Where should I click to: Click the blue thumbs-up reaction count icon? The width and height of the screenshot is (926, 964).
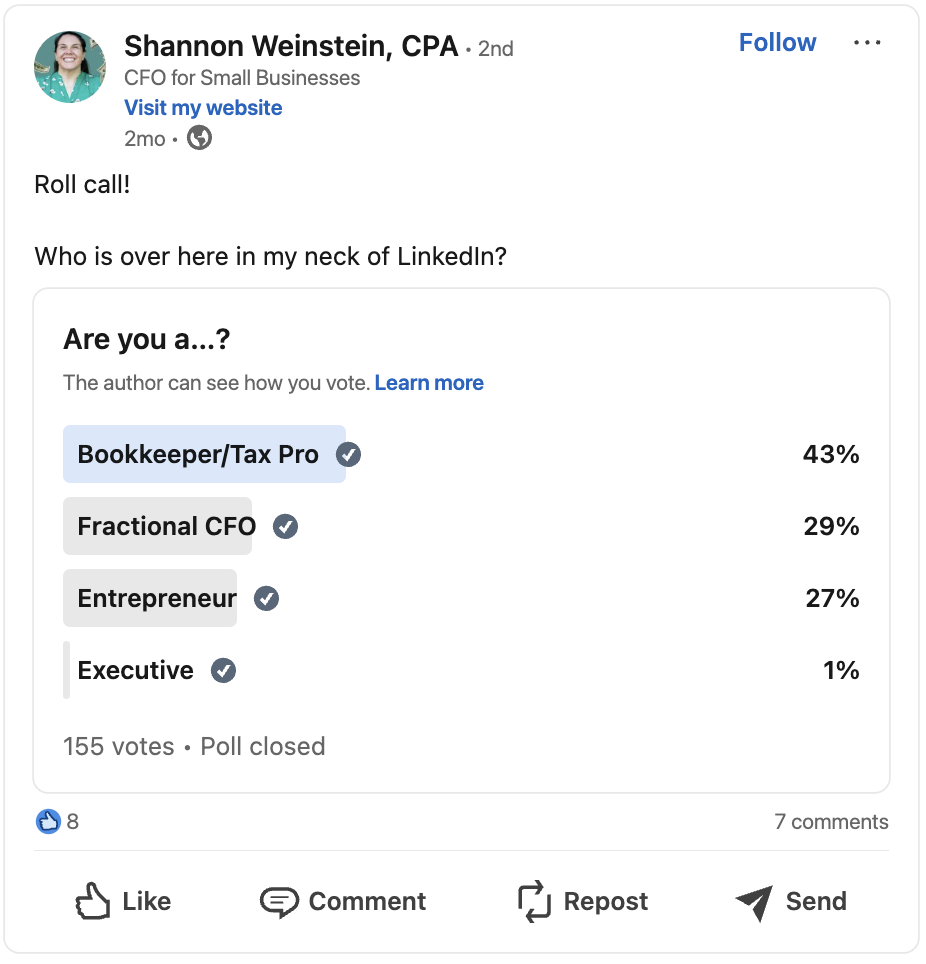pyautogui.click(x=47, y=821)
